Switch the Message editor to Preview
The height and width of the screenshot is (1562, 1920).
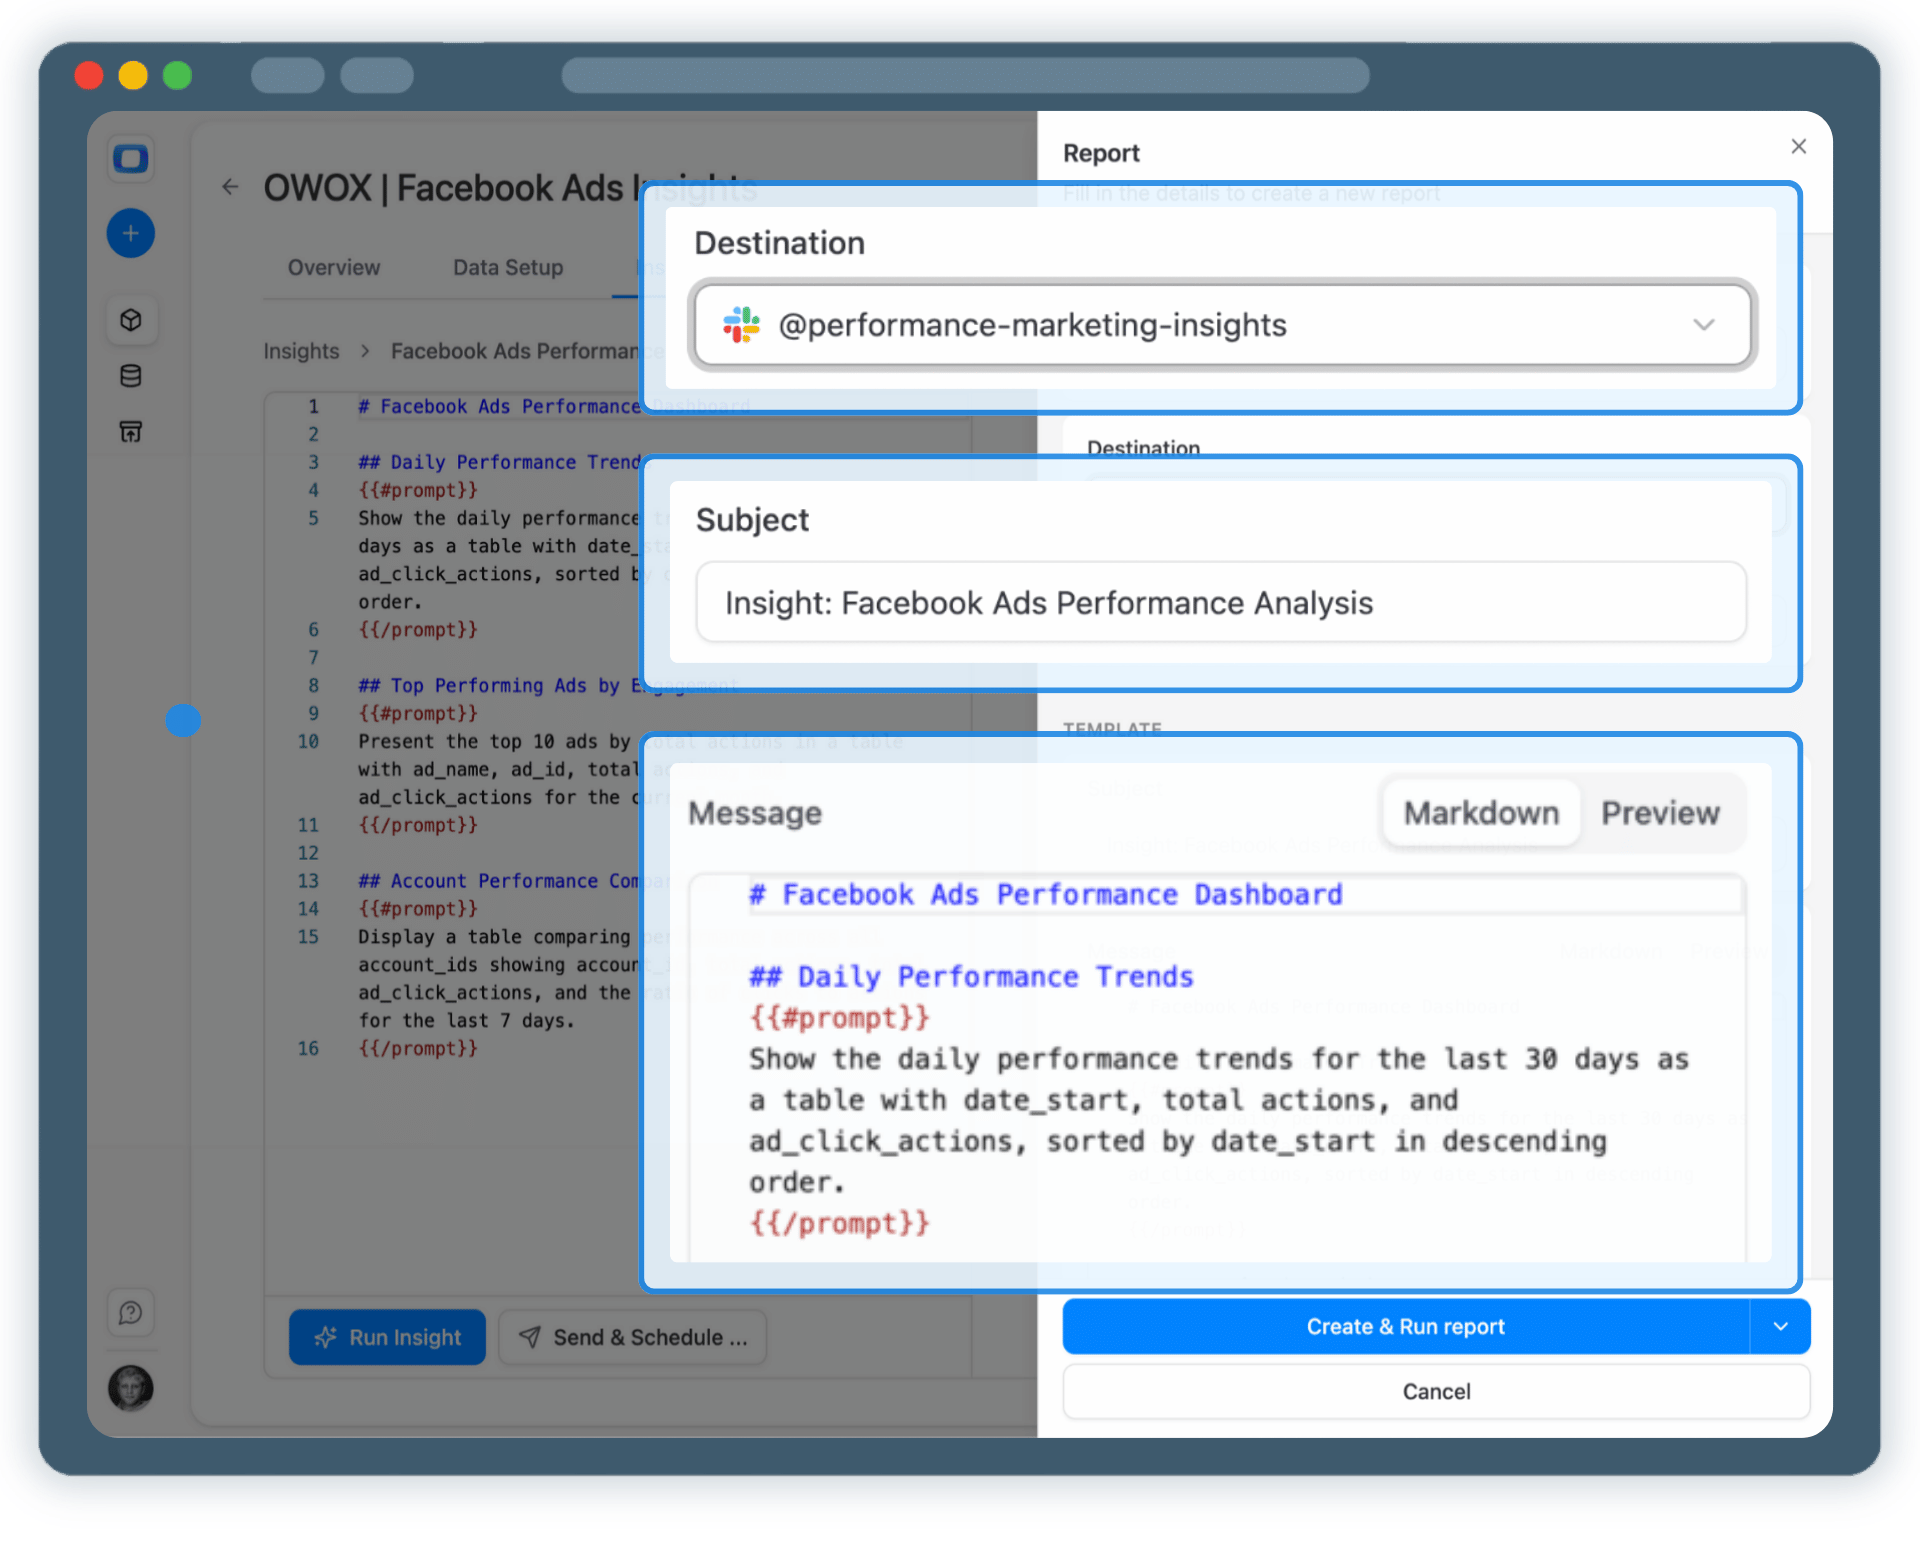pos(1660,813)
